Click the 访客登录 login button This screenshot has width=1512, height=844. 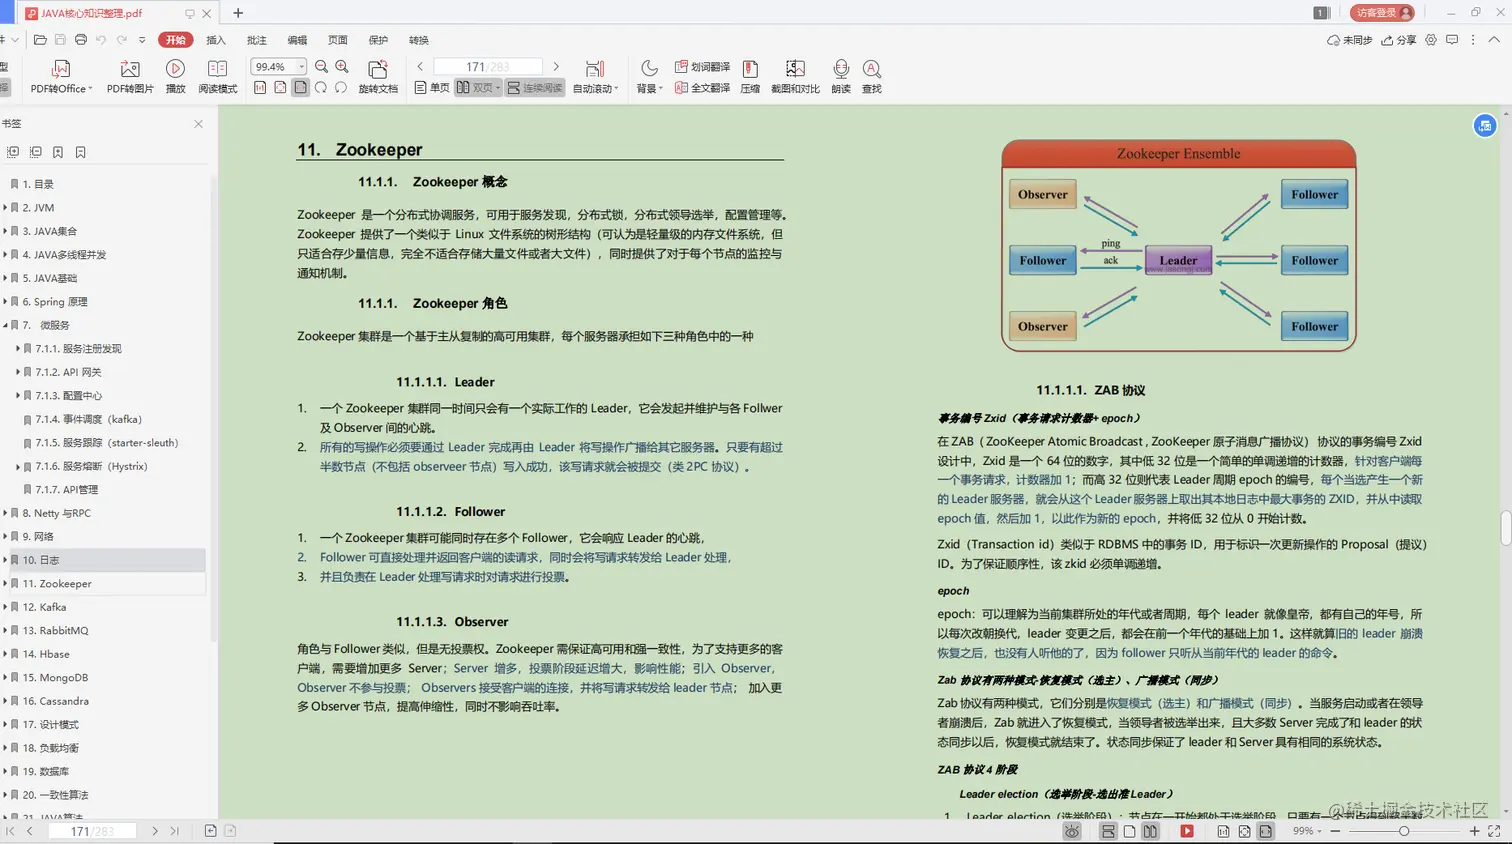click(x=1381, y=13)
